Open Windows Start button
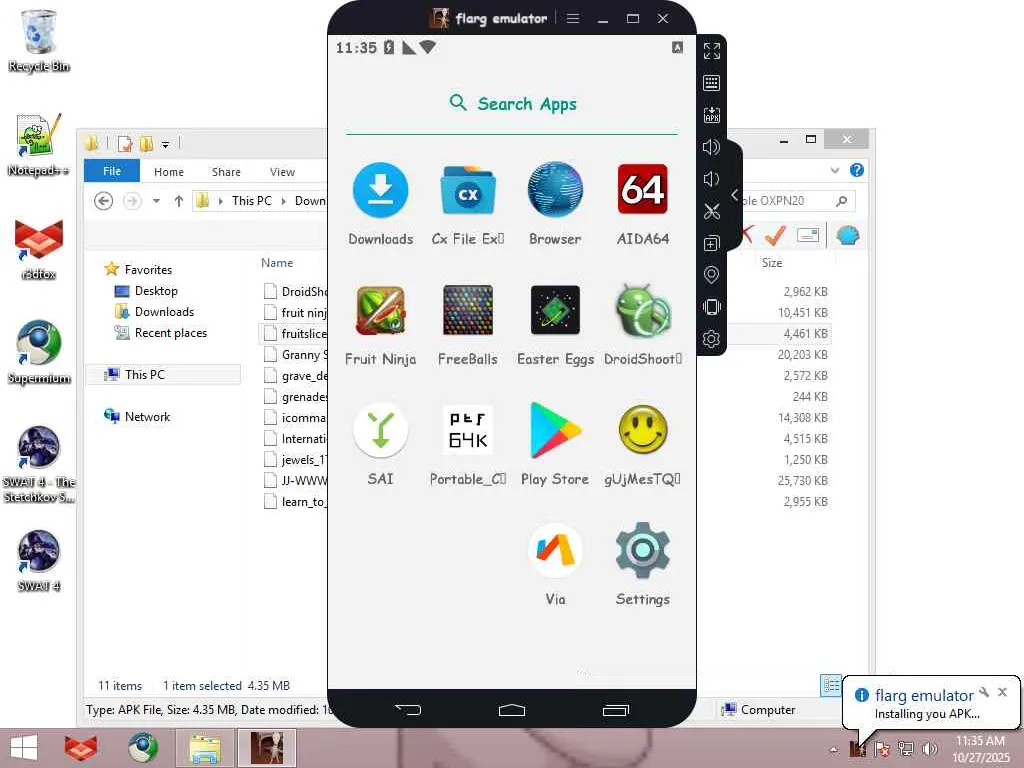 (x=24, y=748)
